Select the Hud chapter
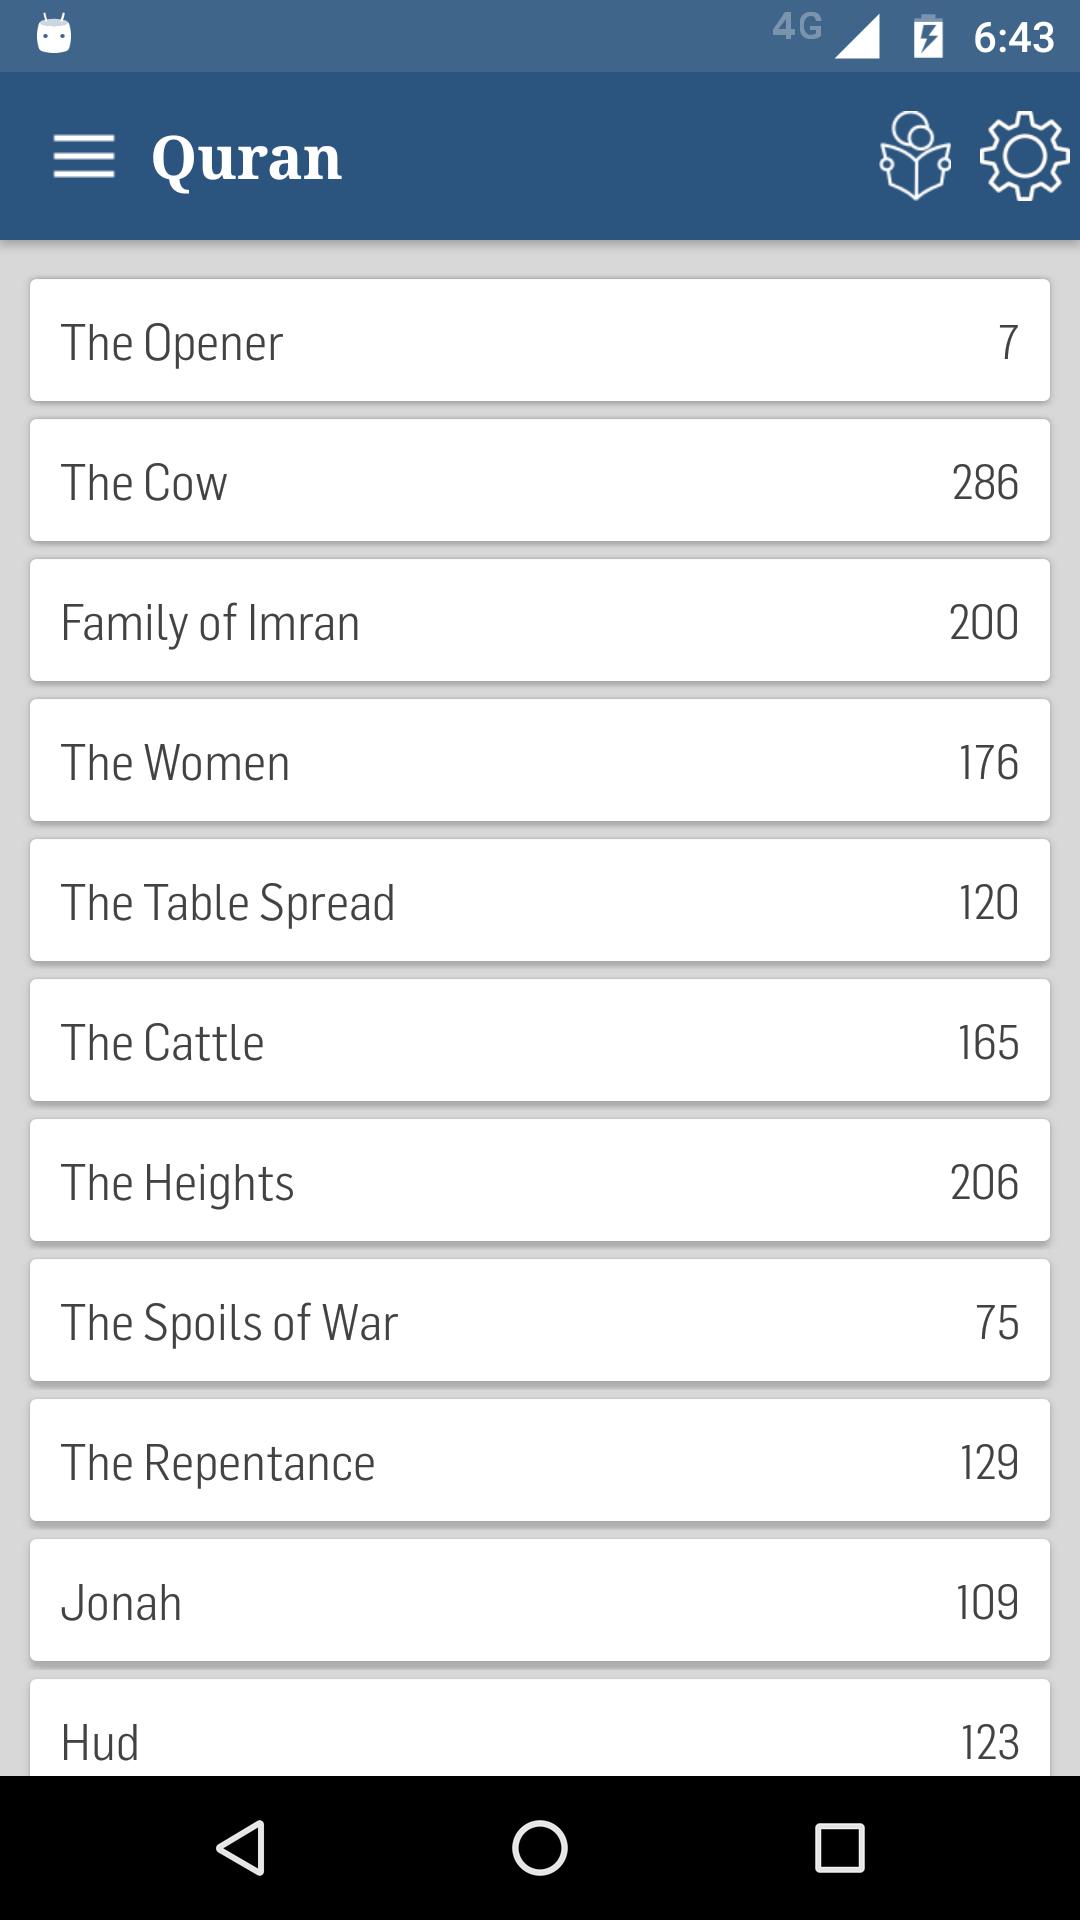The width and height of the screenshot is (1080, 1920). 540,1728
